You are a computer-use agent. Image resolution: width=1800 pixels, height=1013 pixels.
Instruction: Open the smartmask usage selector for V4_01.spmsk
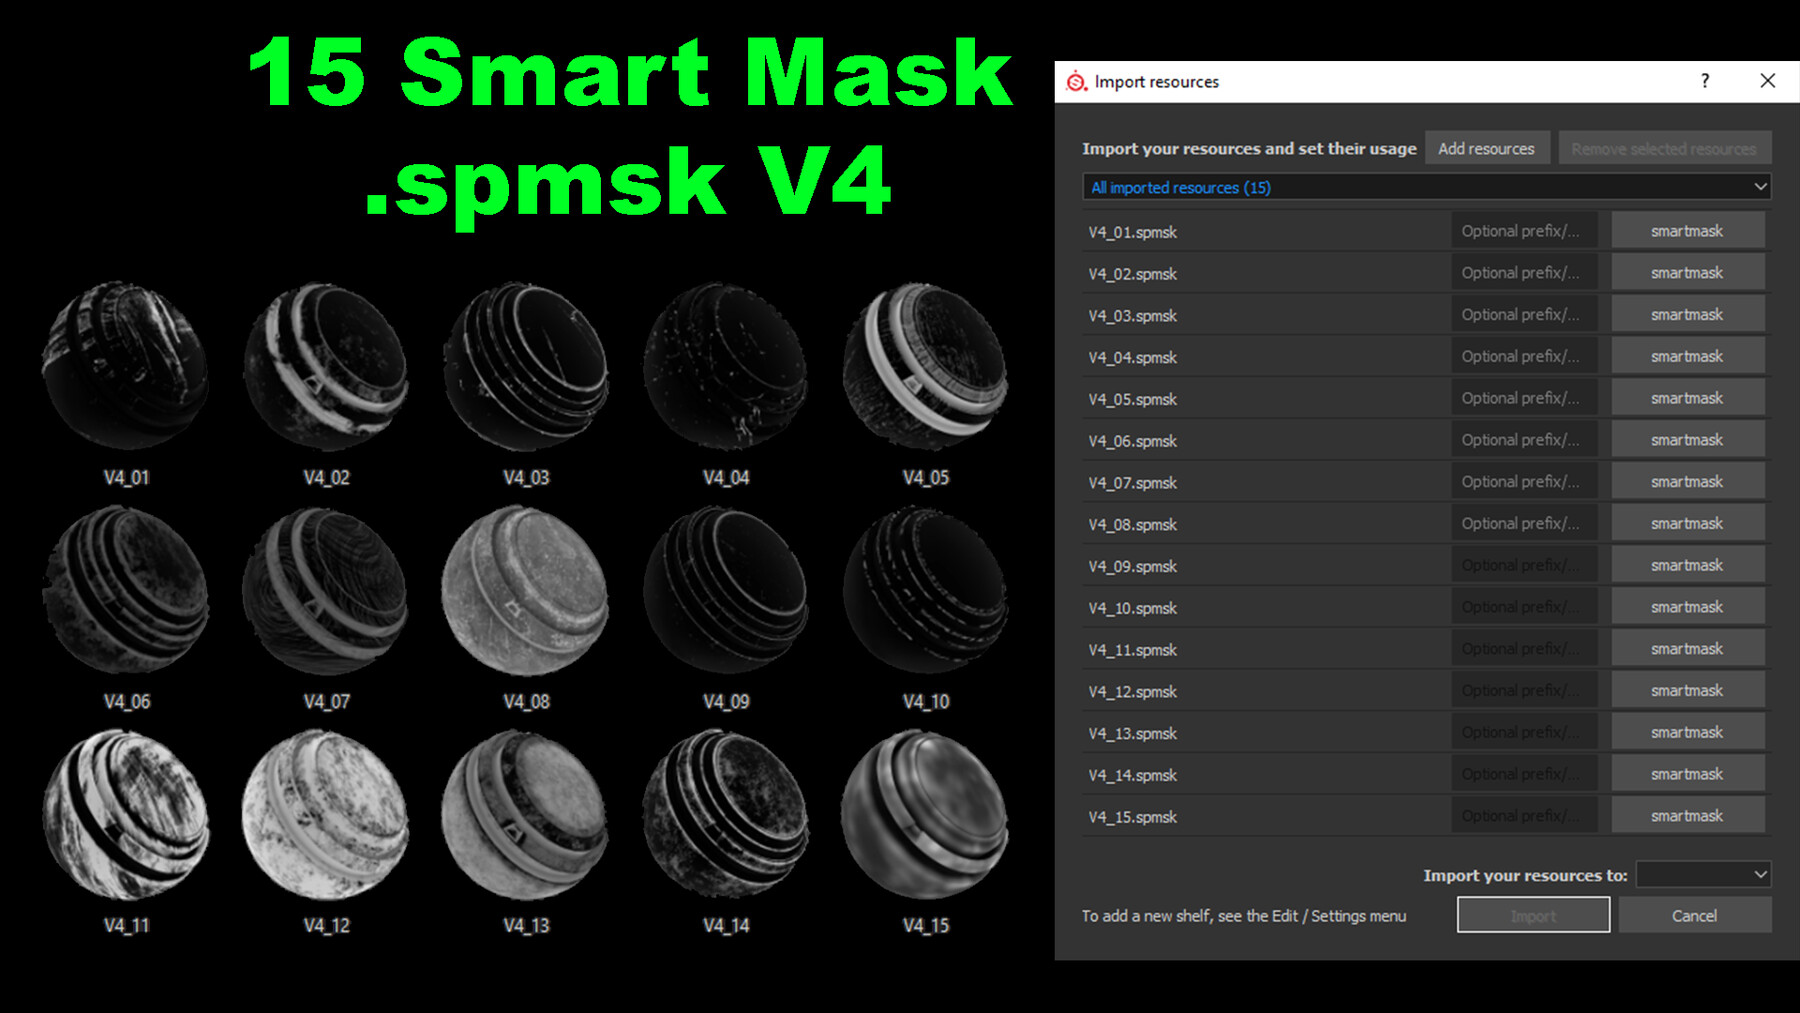tap(1688, 230)
